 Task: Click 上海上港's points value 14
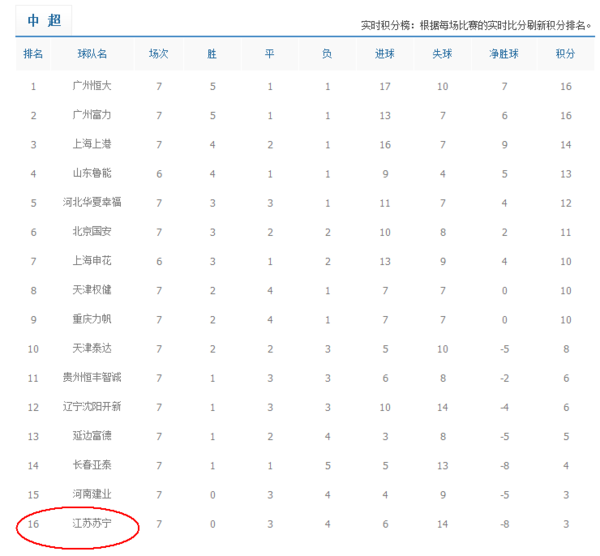point(566,145)
